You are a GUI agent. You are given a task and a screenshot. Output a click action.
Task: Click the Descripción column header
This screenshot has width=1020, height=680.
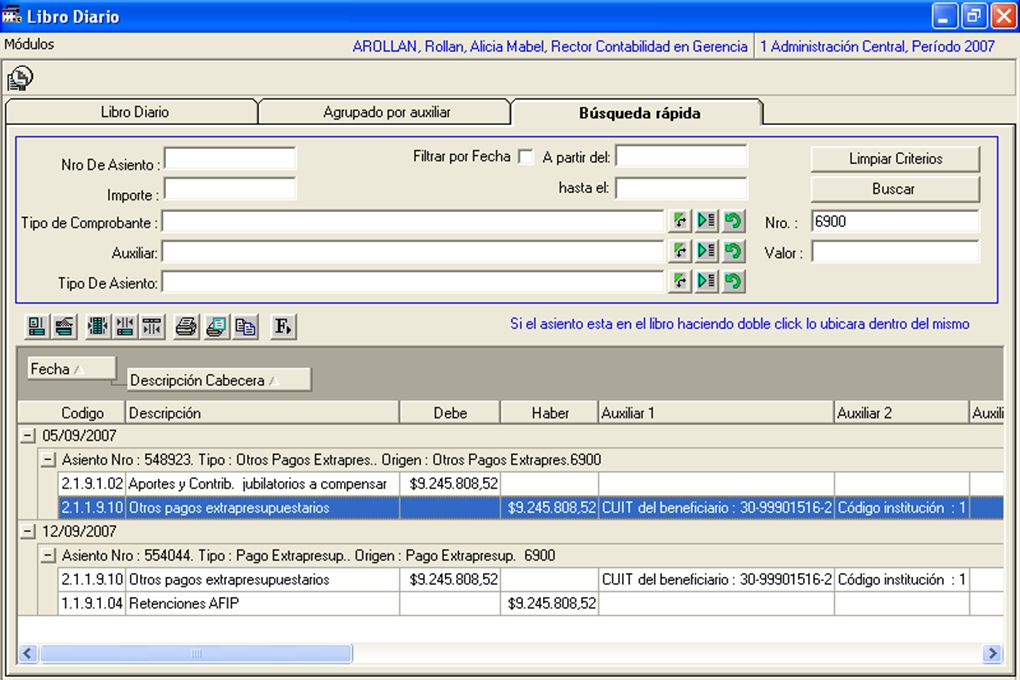(262, 413)
